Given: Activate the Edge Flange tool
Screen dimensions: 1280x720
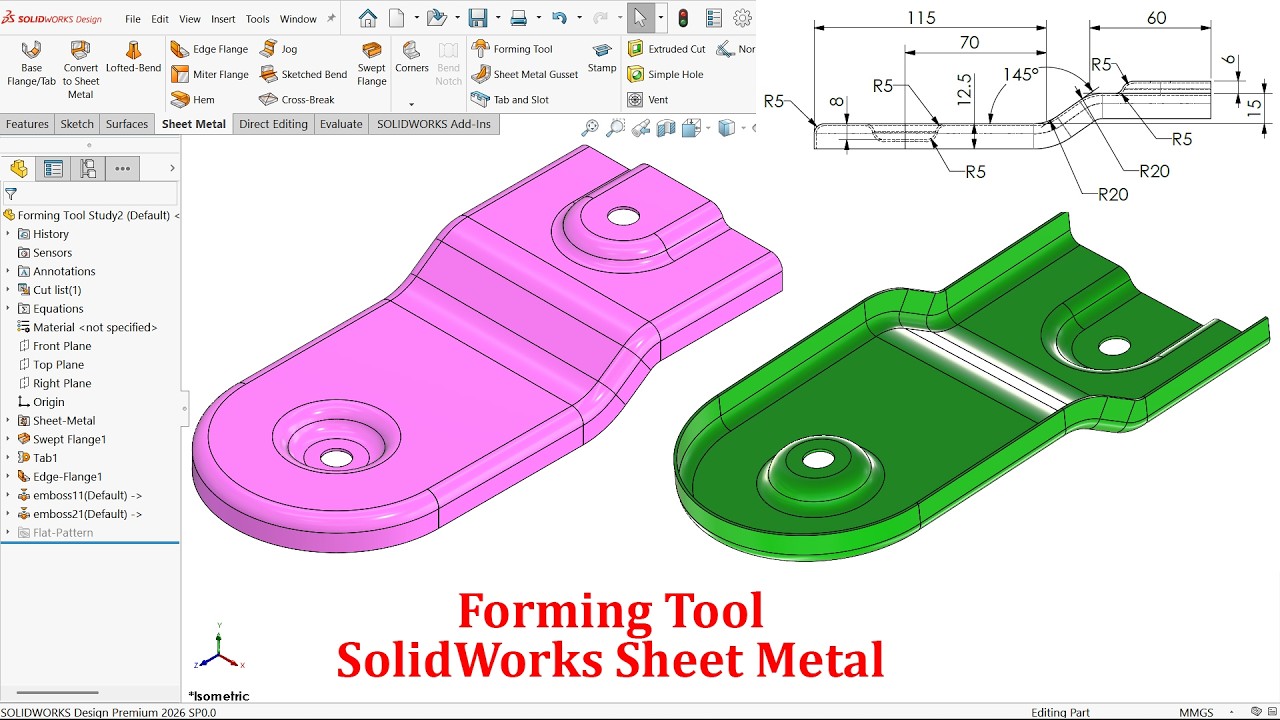Looking at the screenshot, I should [209, 49].
